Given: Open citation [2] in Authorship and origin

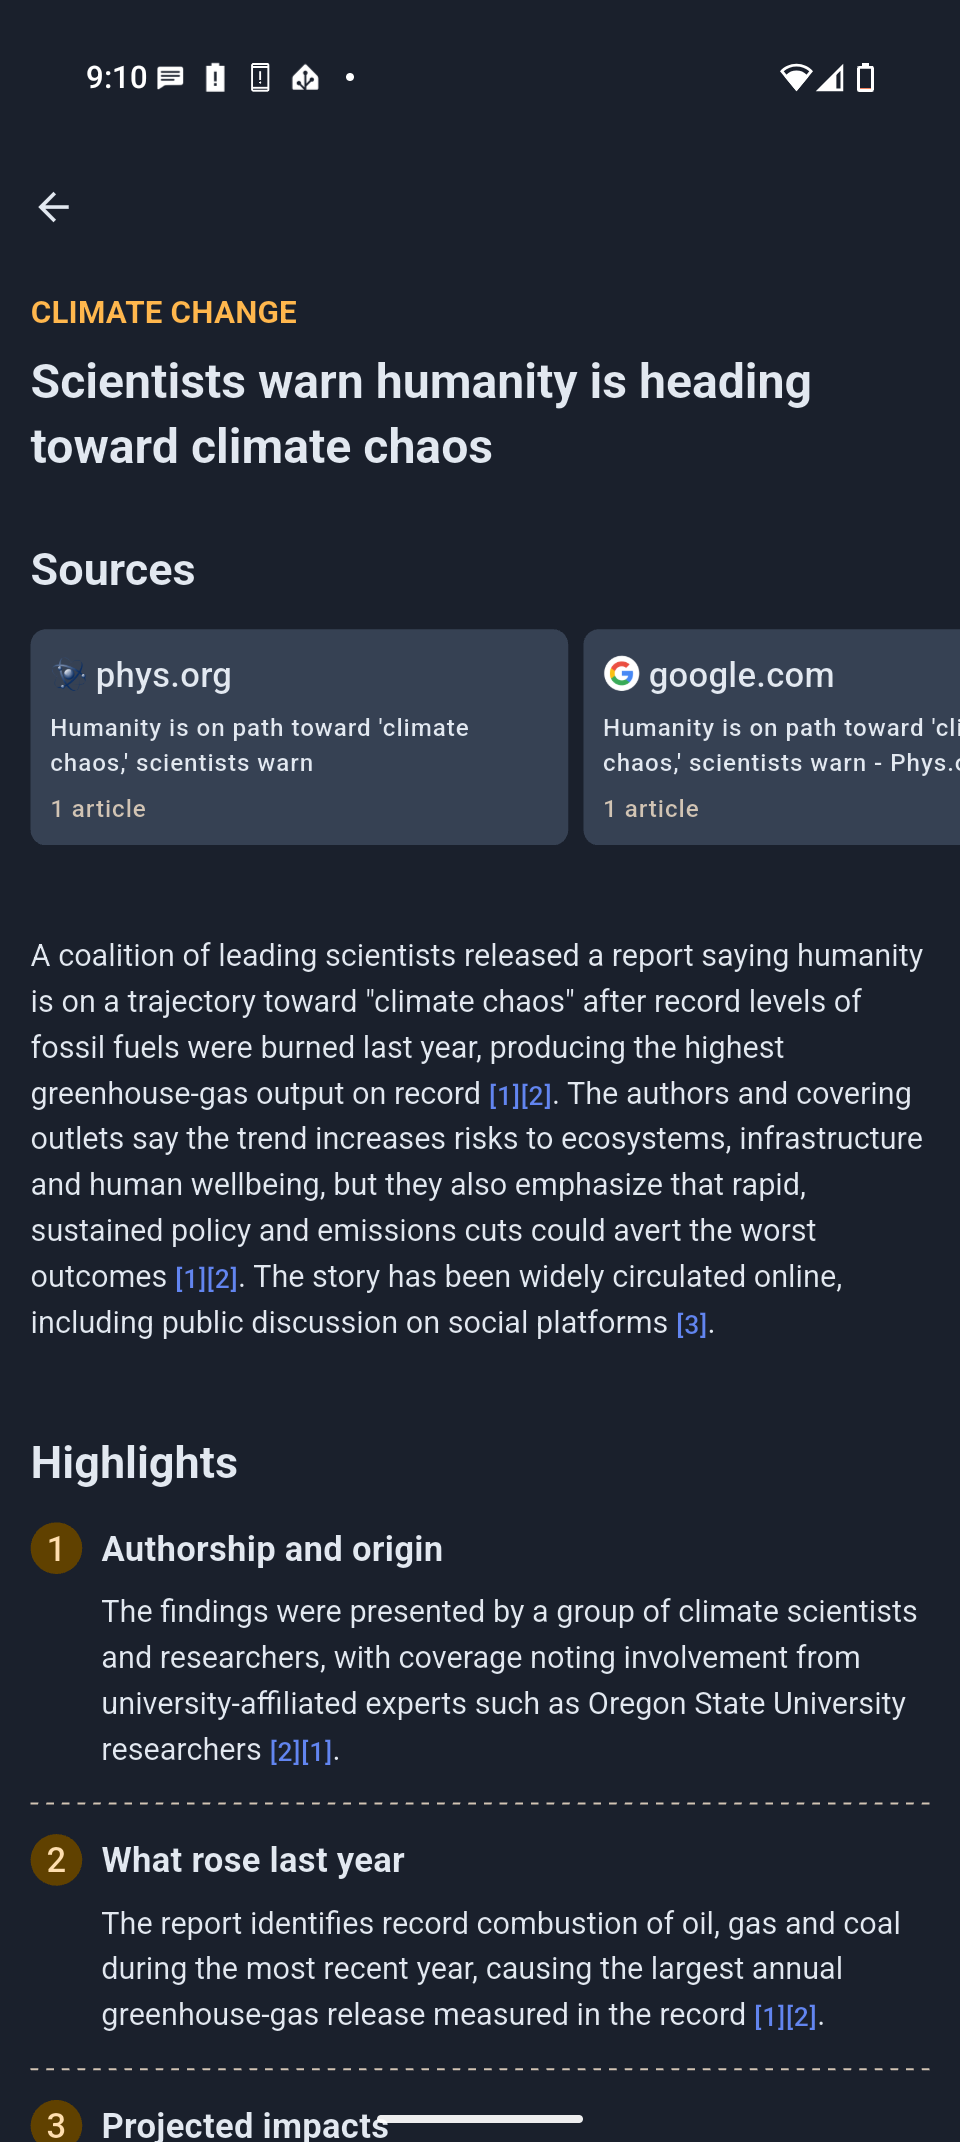Looking at the screenshot, I should click(x=285, y=1751).
